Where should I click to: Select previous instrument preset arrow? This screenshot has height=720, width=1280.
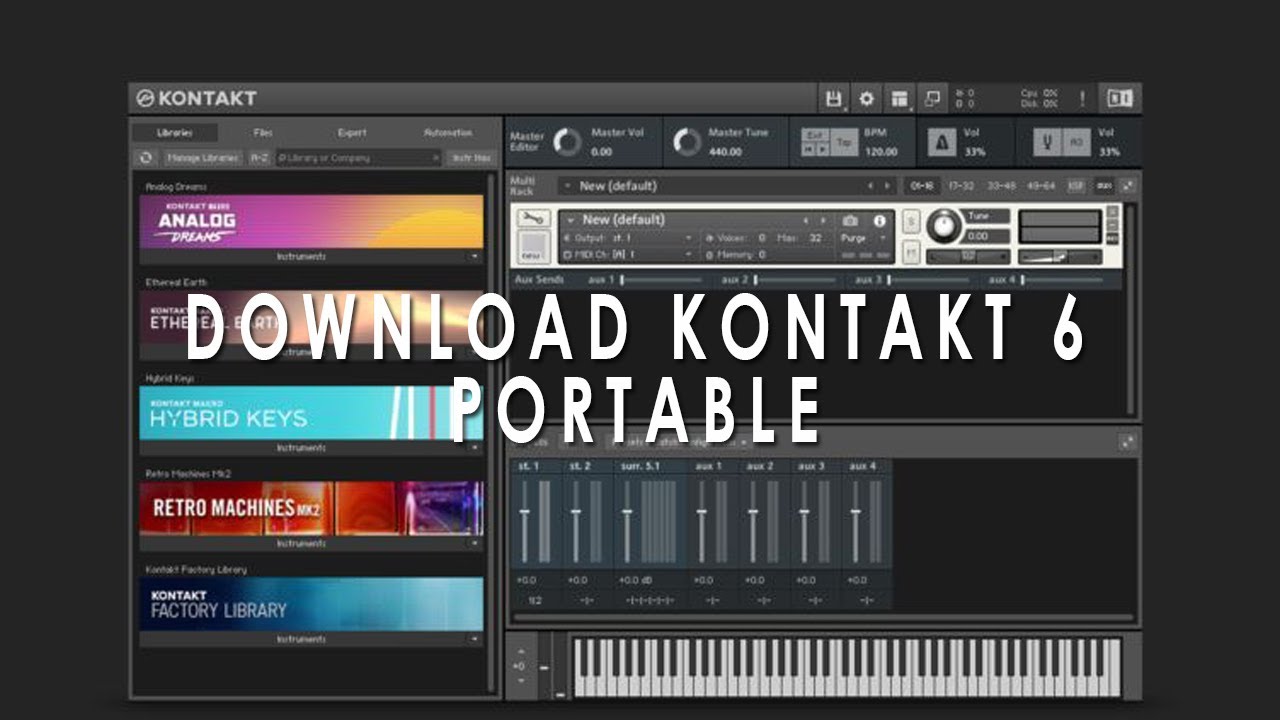point(806,220)
